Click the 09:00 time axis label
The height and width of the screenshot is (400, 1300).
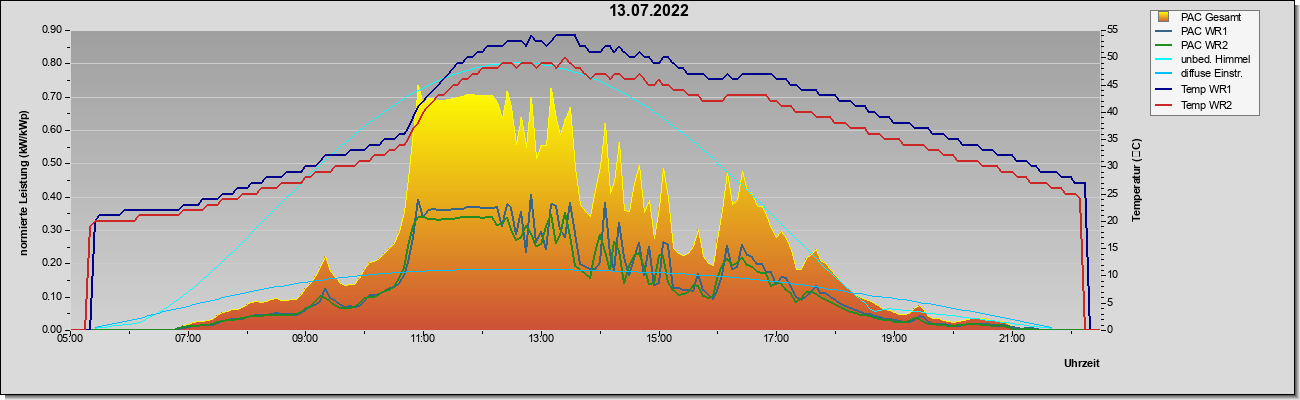tap(305, 339)
